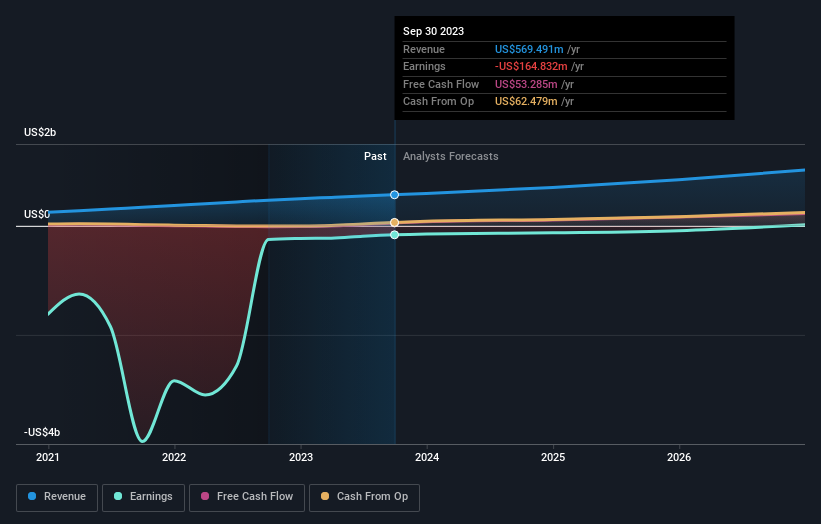Click the Sep 30 2023 tooltip date
821x524 pixels.
pos(434,31)
